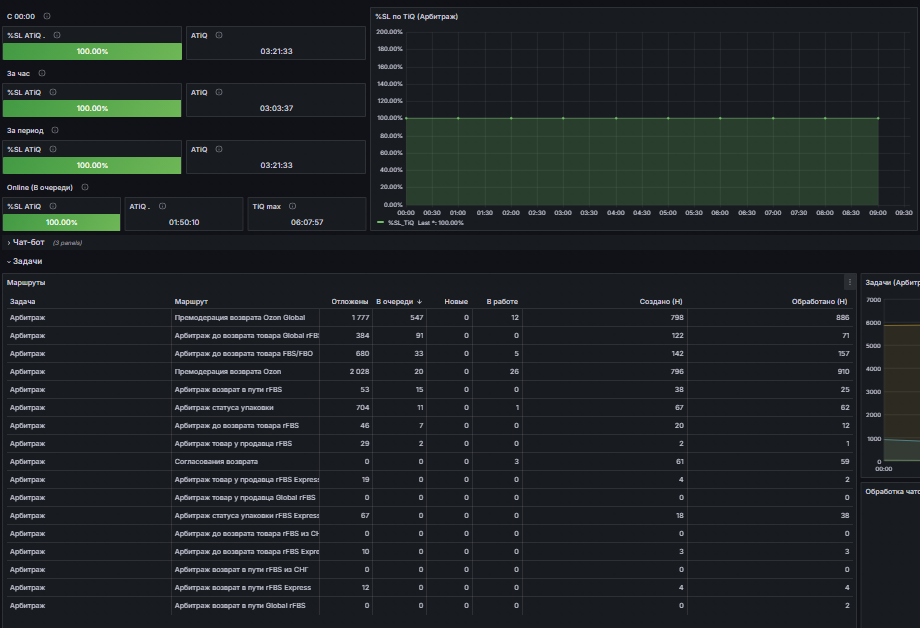Click 'Обработано (Н)' column header
The height and width of the screenshot is (628, 920).
(819, 302)
